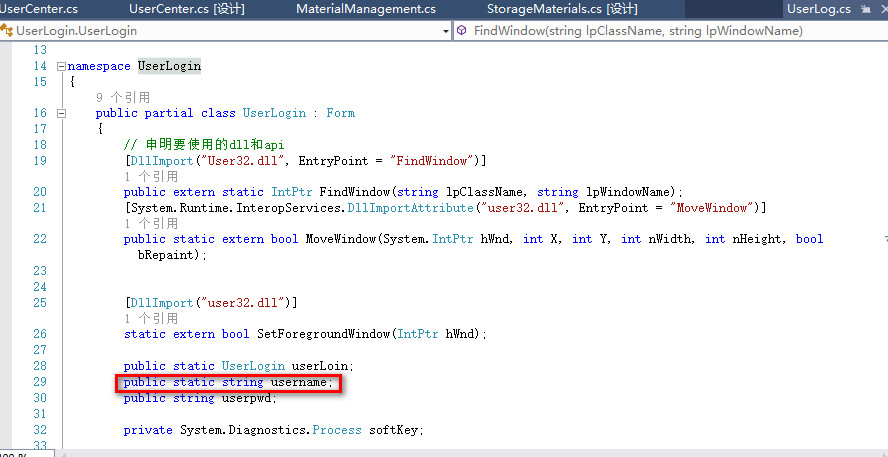
Task: Open the MaterialManagement.cs tab
Action: [x=366, y=9]
